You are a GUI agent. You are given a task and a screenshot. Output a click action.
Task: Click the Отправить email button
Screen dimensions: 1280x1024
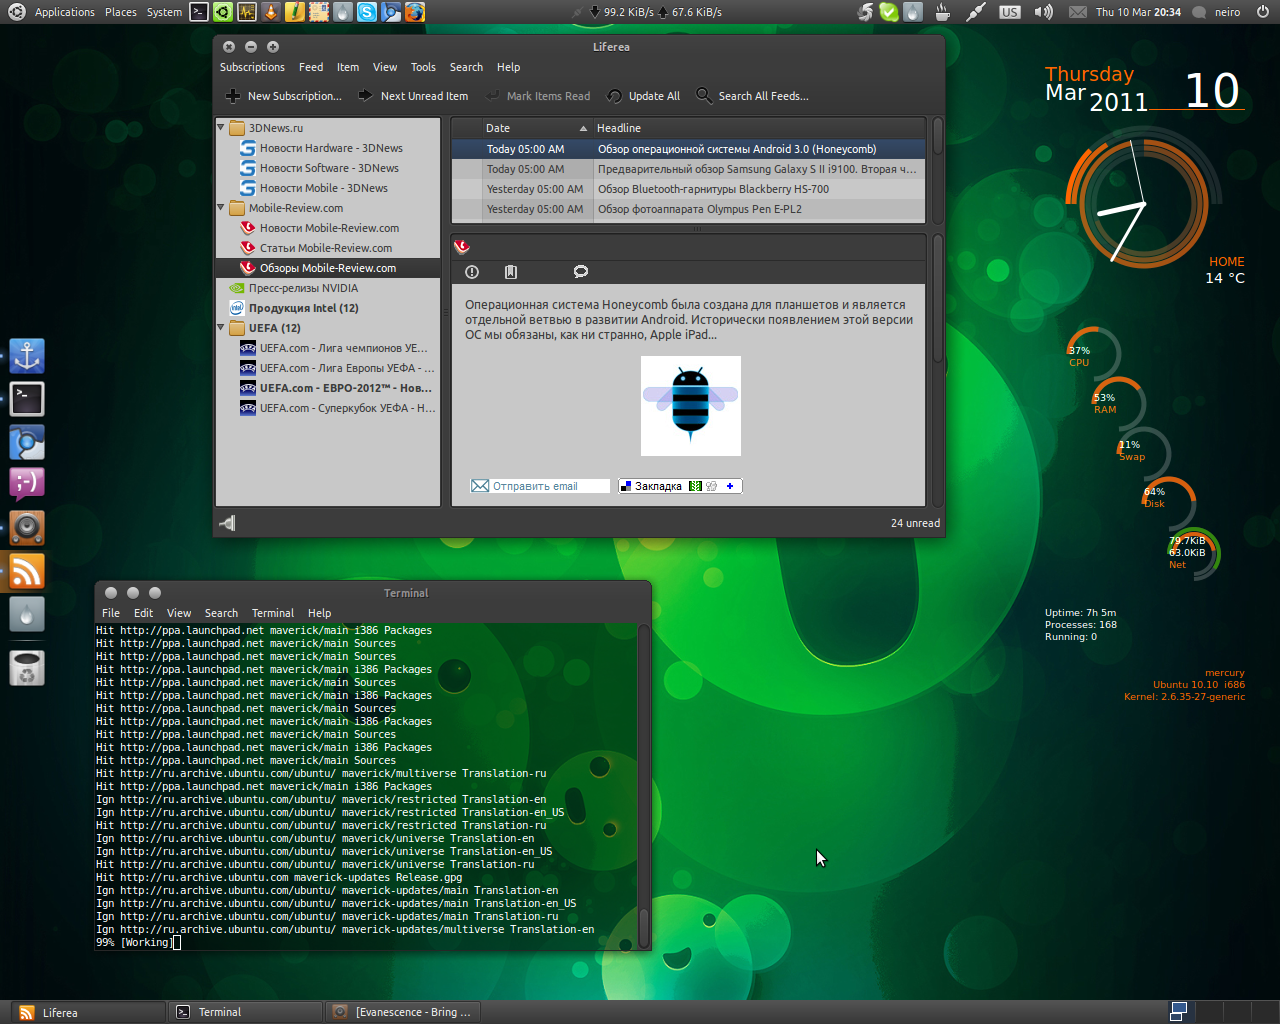(x=539, y=485)
